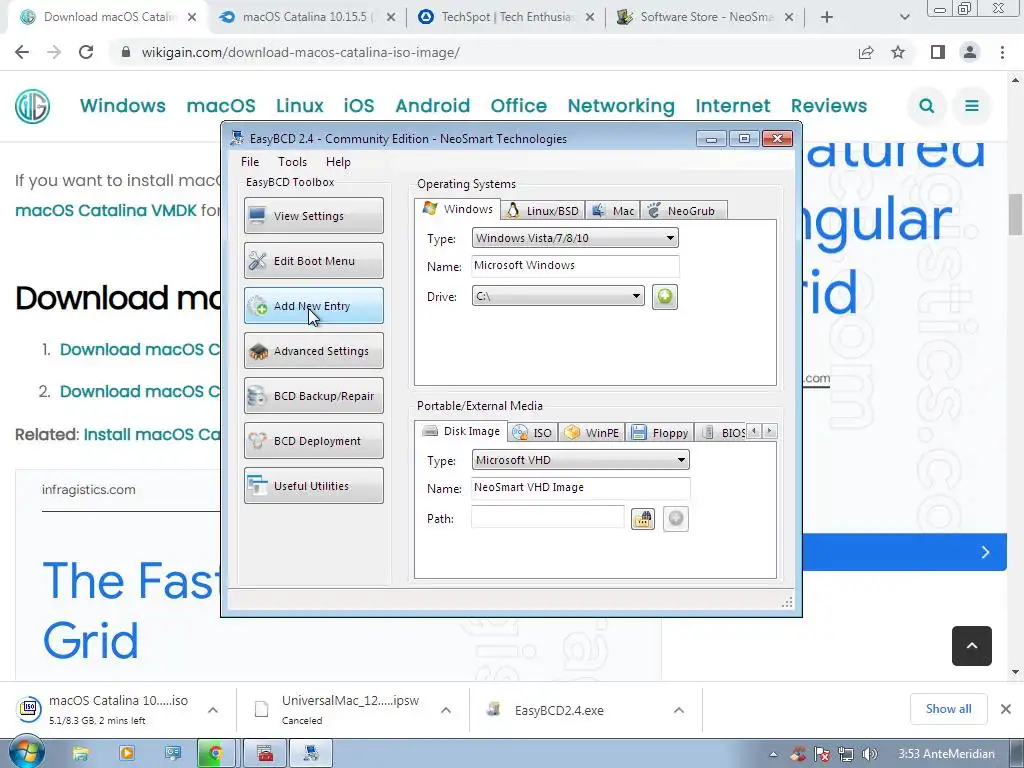Click the empty Path input field
This screenshot has height=768, width=1024.
tap(547, 517)
